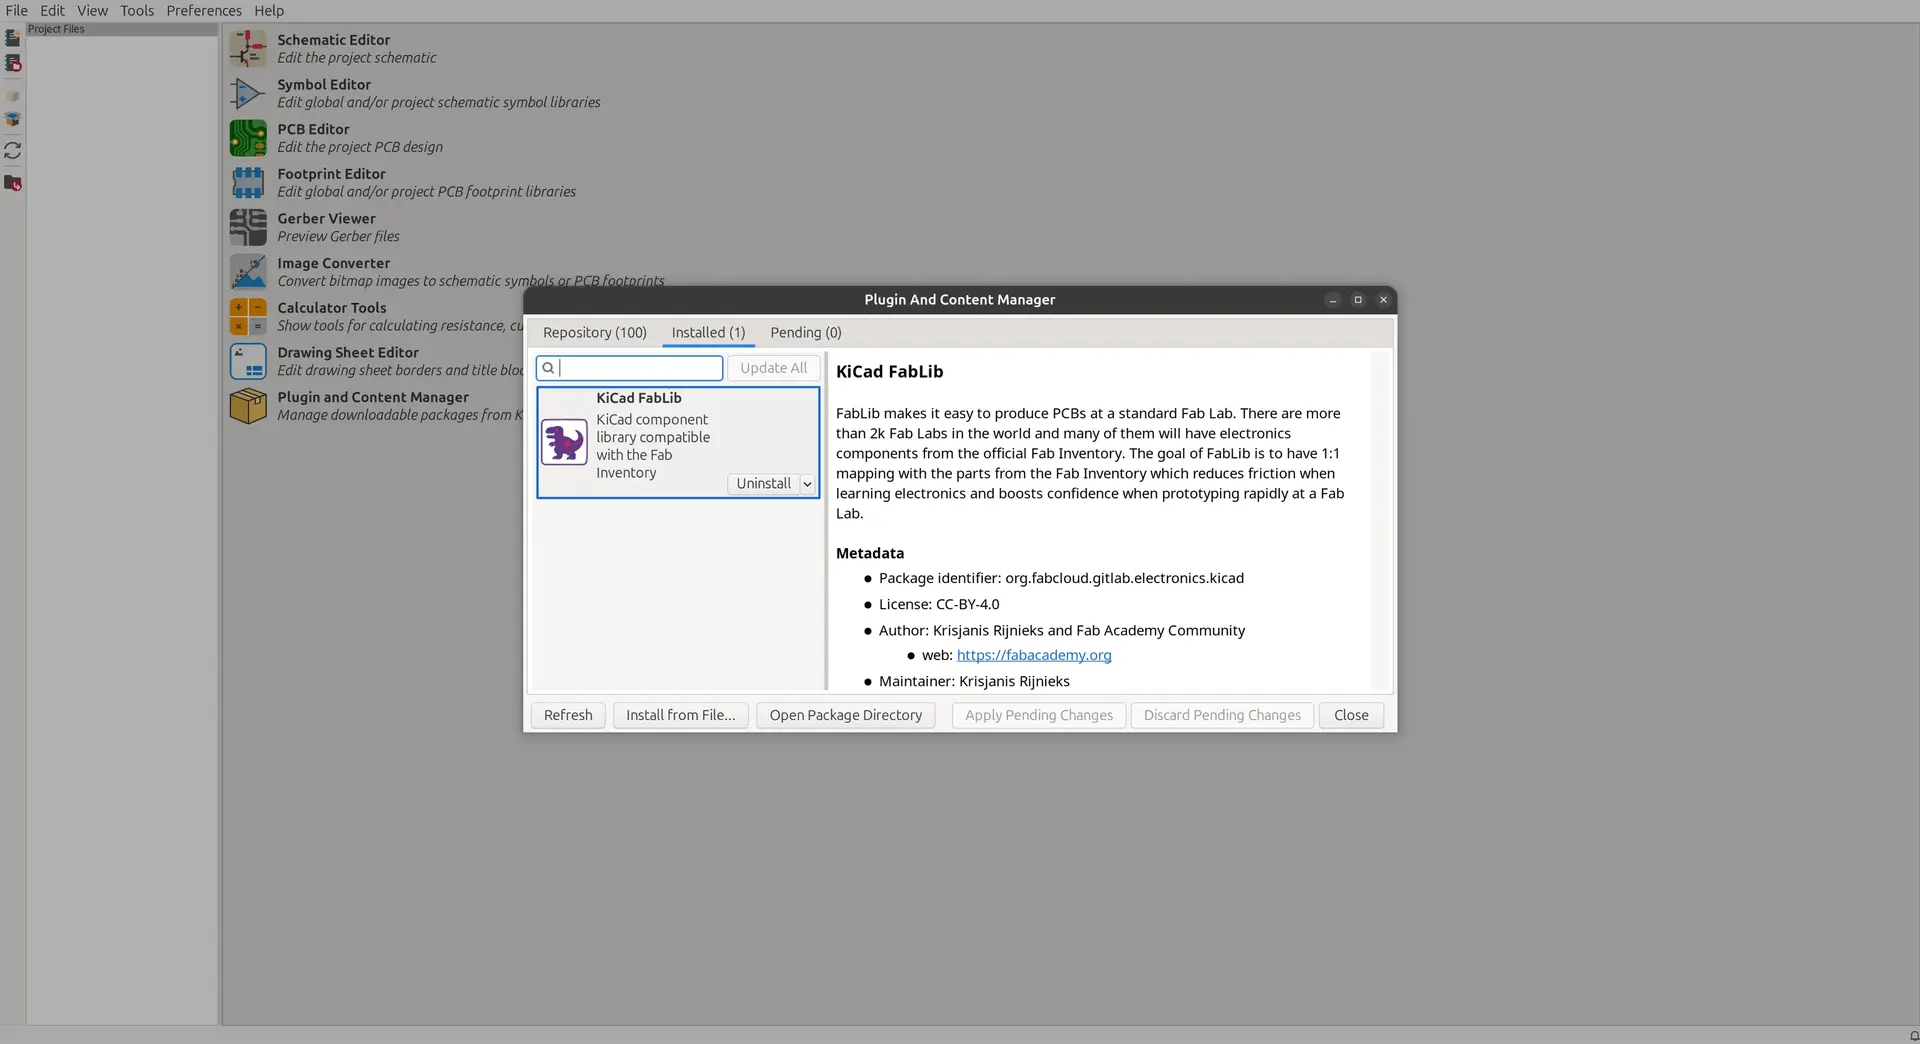Click the Refresh button
The image size is (1920, 1044).
(x=568, y=715)
